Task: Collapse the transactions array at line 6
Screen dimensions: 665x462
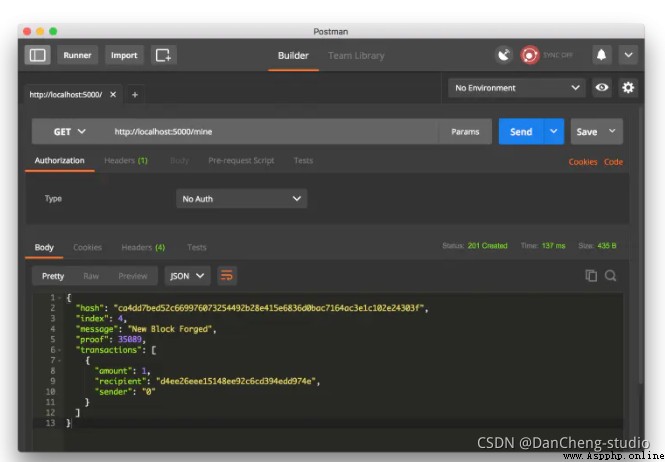Action: [60, 350]
